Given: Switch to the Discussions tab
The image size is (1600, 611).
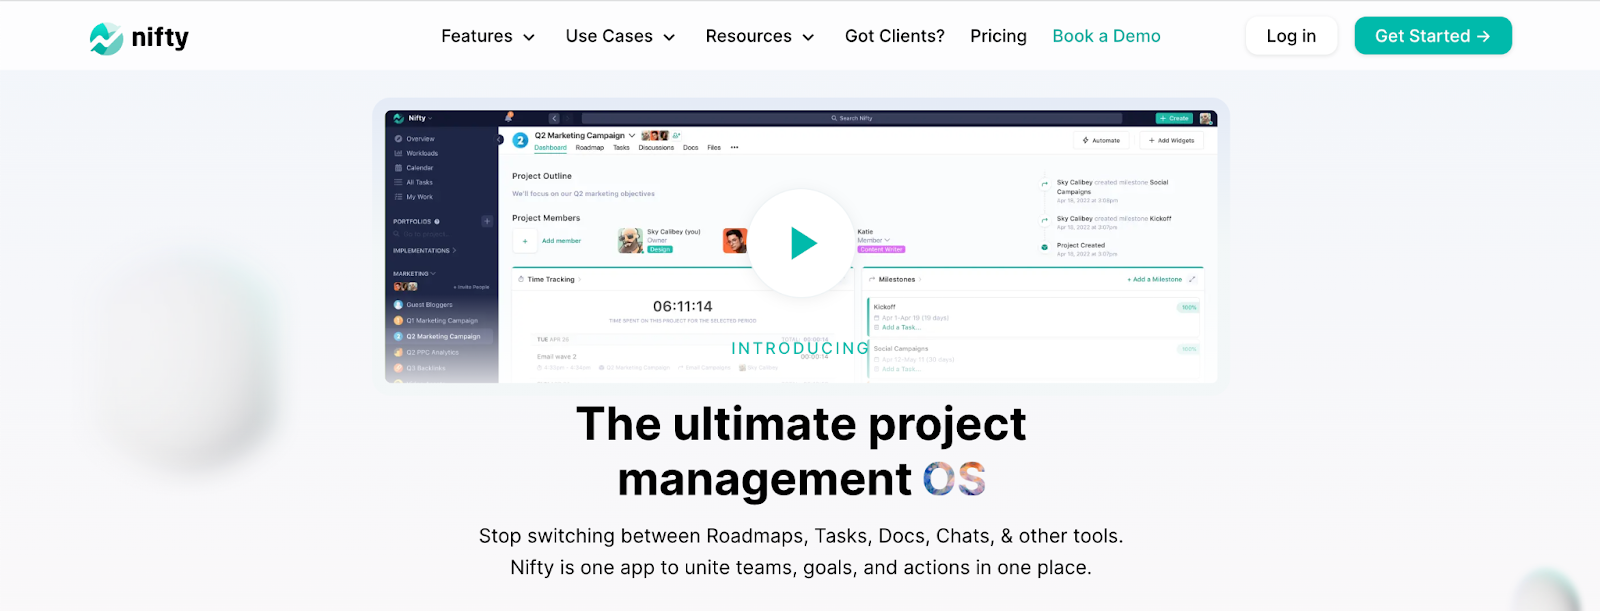Looking at the screenshot, I should 656,148.
